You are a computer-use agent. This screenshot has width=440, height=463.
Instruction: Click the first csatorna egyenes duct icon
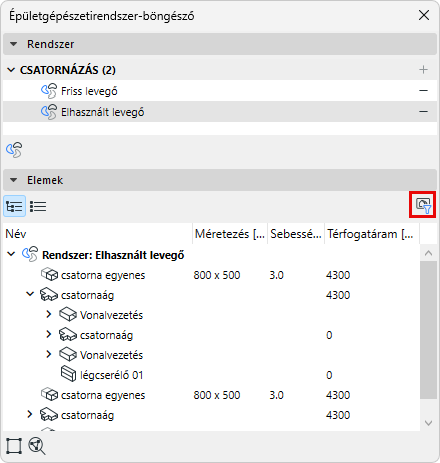coord(49,274)
